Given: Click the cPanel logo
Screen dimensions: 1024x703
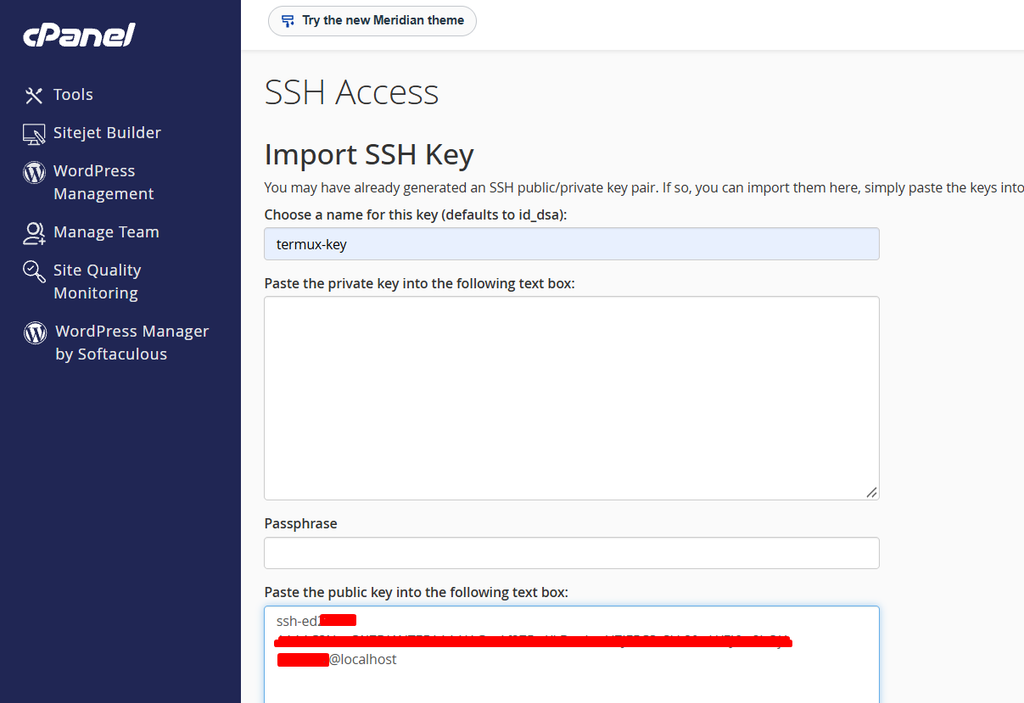Looking at the screenshot, I should click(79, 35).
